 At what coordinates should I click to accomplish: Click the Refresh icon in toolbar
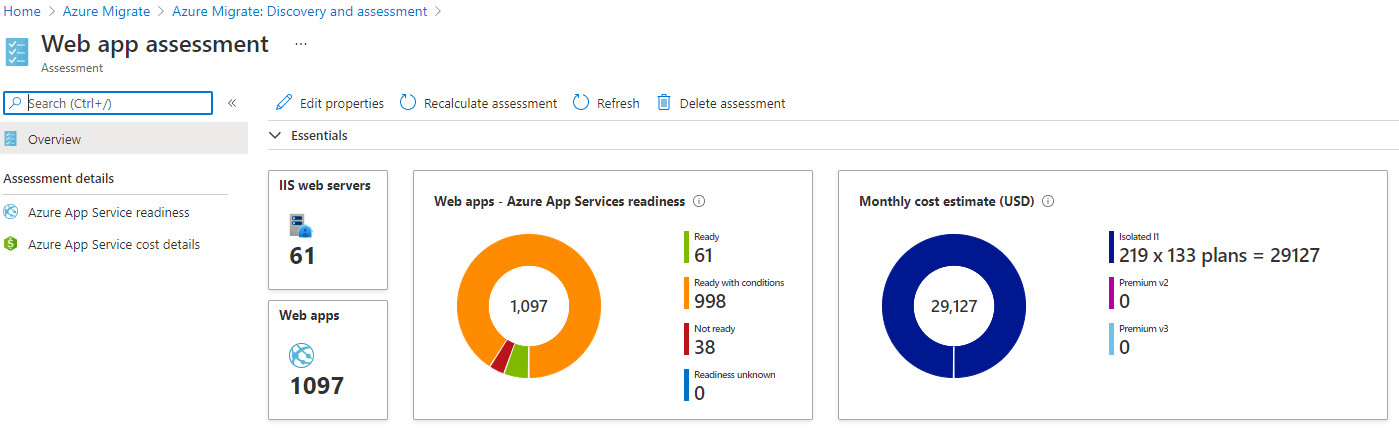[581, 103]
